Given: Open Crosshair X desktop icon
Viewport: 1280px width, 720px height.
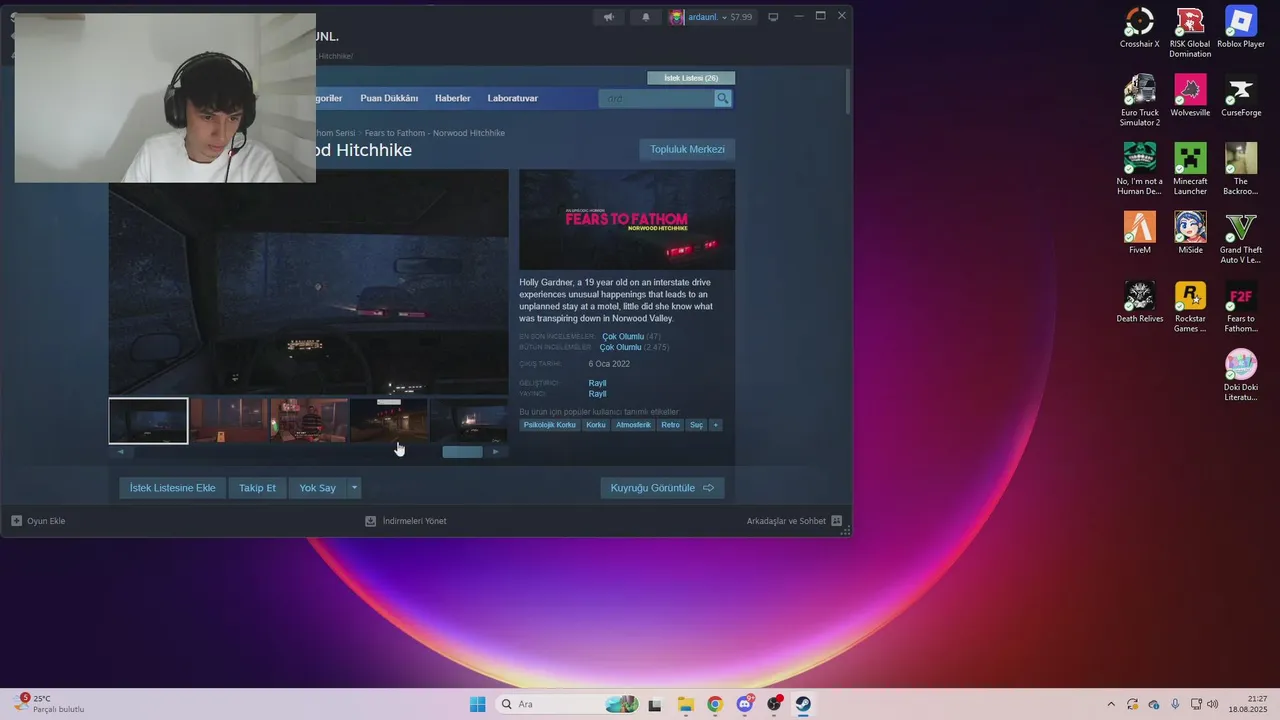Looking at the screenshot, I should pyautogui.click(x=1139, y=28).
